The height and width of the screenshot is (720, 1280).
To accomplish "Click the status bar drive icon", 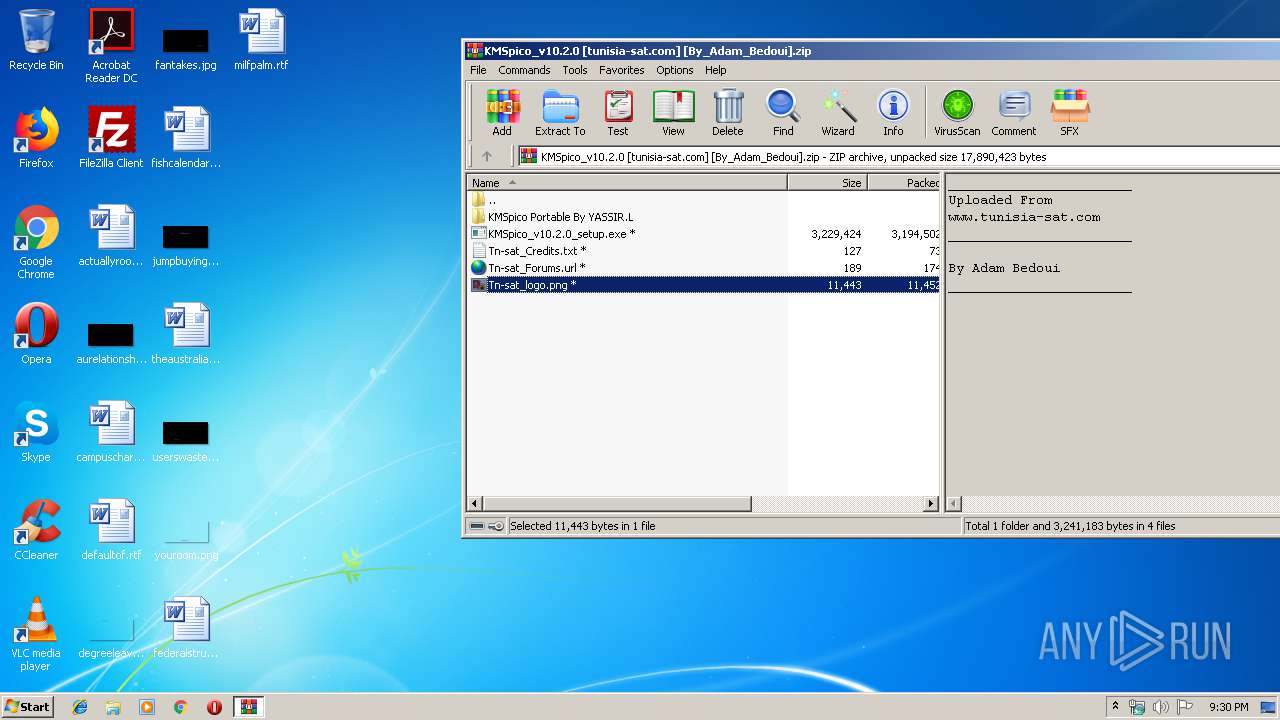I will pyautogui.click(x=478, y=526).
